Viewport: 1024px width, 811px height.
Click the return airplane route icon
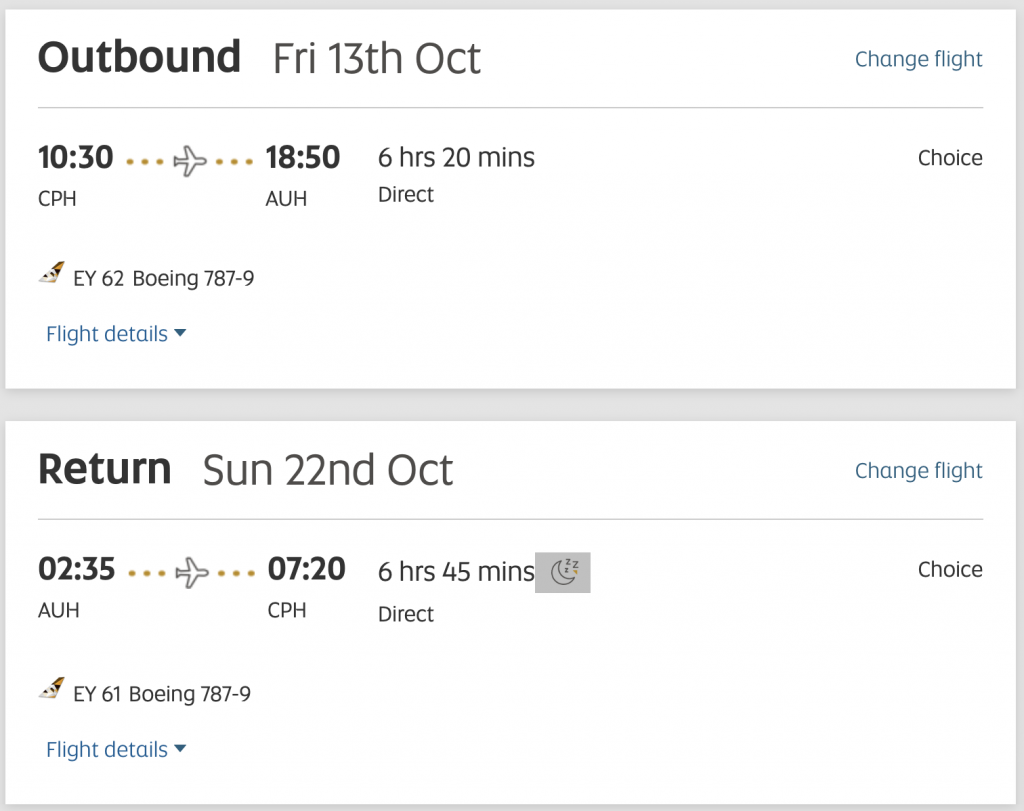(x=192, y=573)
